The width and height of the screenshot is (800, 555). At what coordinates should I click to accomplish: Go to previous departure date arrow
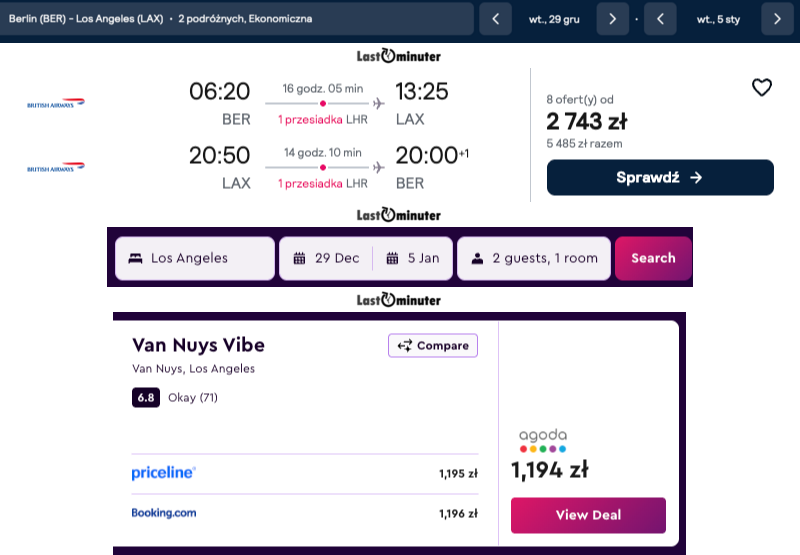click(x=495, y=19)
